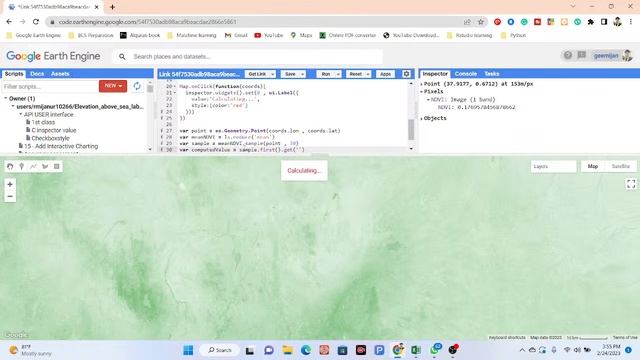Switch to the Tasks tab
This screenshot has width=640, height=360.
492,74
